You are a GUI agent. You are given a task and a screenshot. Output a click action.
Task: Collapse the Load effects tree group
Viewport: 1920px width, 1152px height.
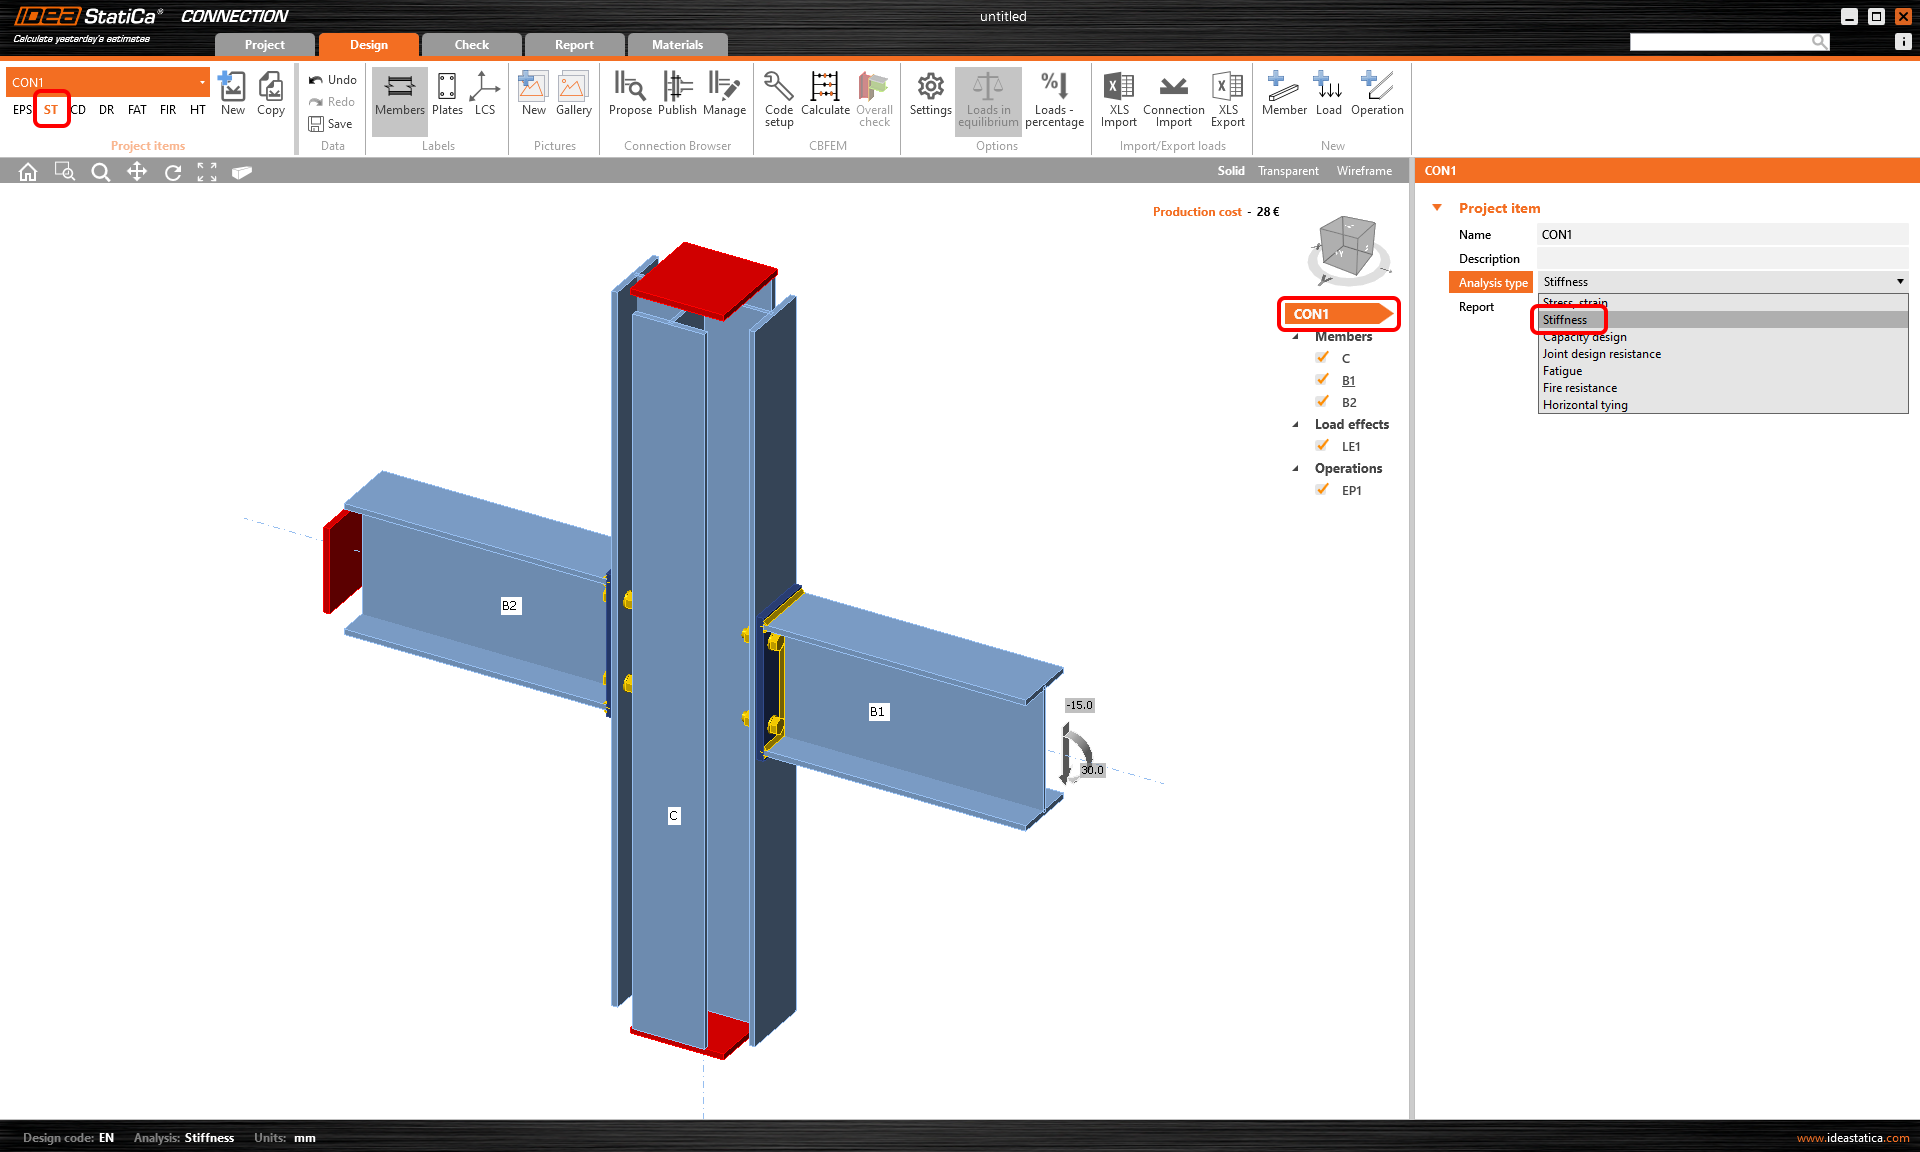point(1296,424)
